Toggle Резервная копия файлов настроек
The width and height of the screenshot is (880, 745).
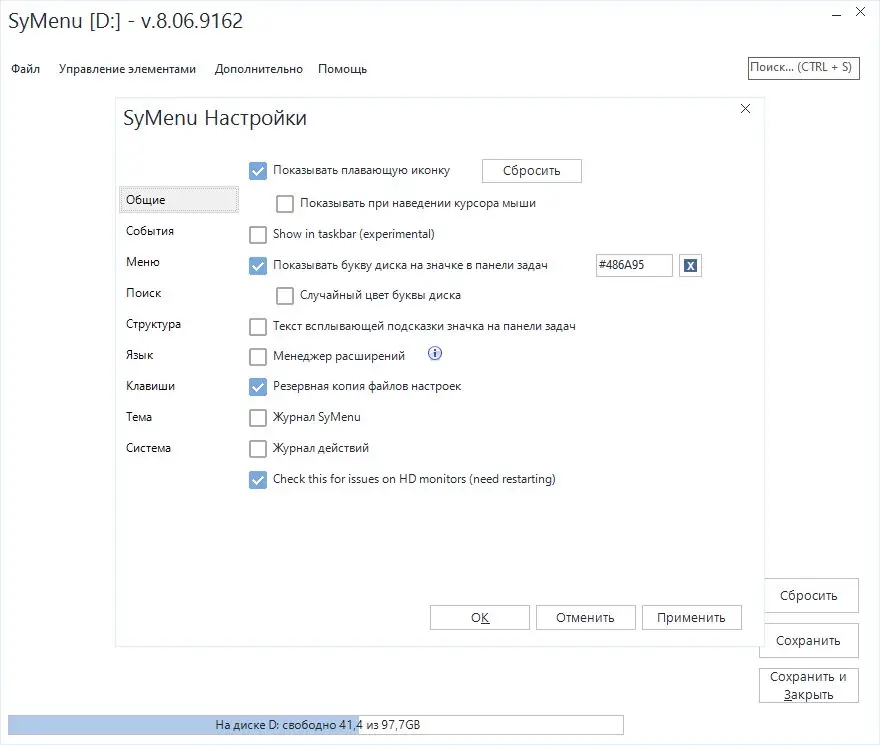point(258,387)
